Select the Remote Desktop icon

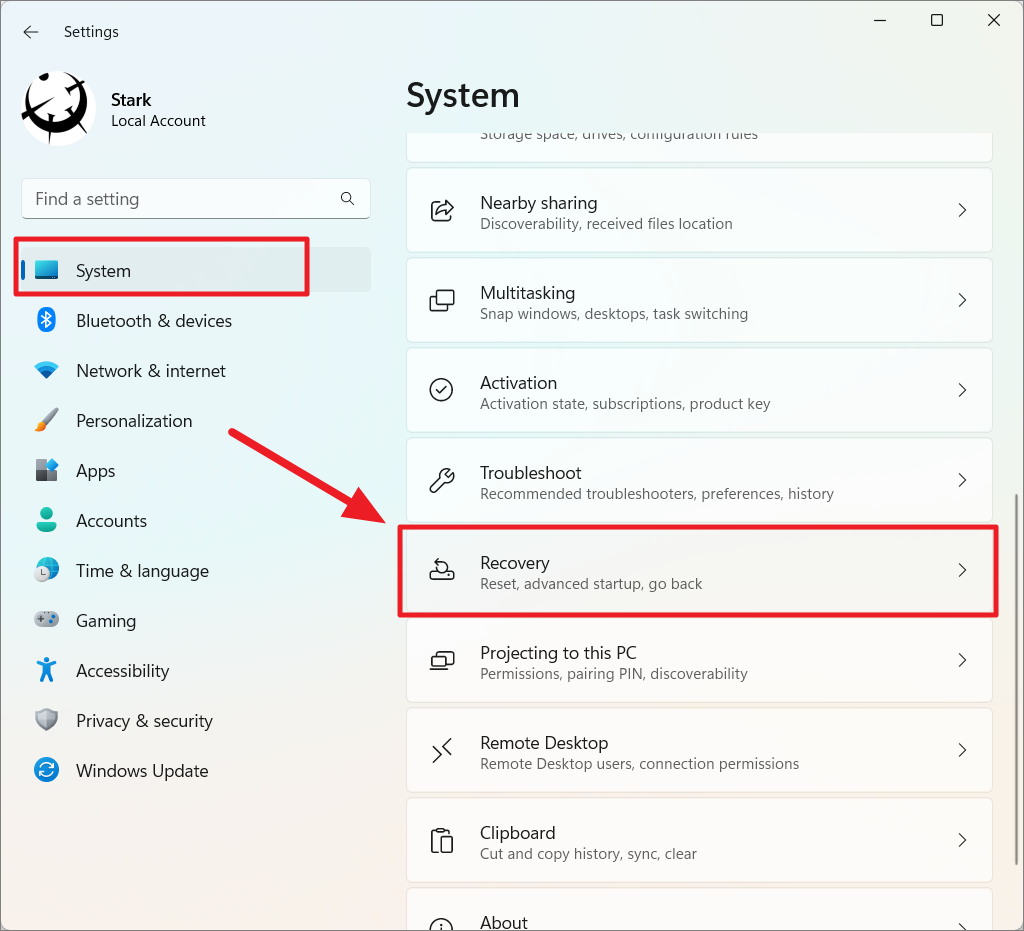click(x=441, y=750)
